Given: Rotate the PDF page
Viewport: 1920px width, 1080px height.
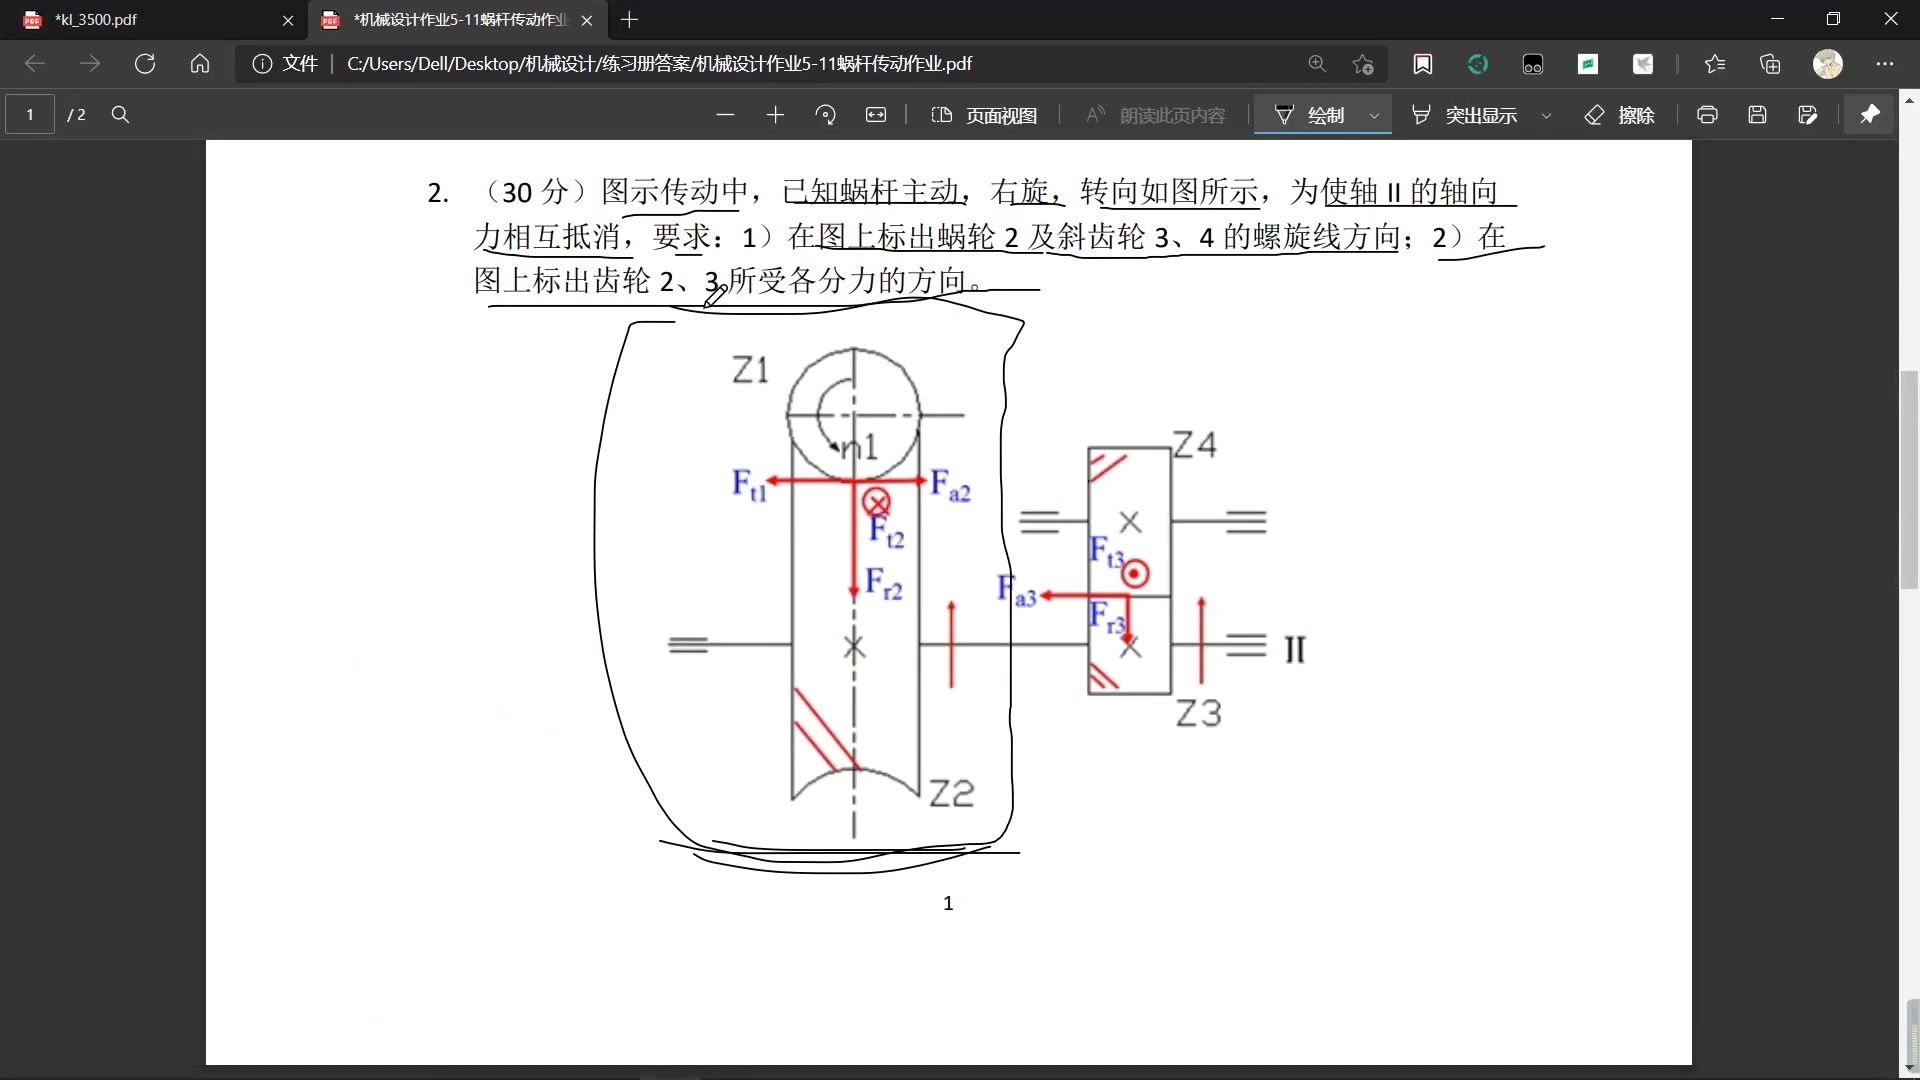Looking at the screenshot, I should pyautogui.click(x=826, y=114).
